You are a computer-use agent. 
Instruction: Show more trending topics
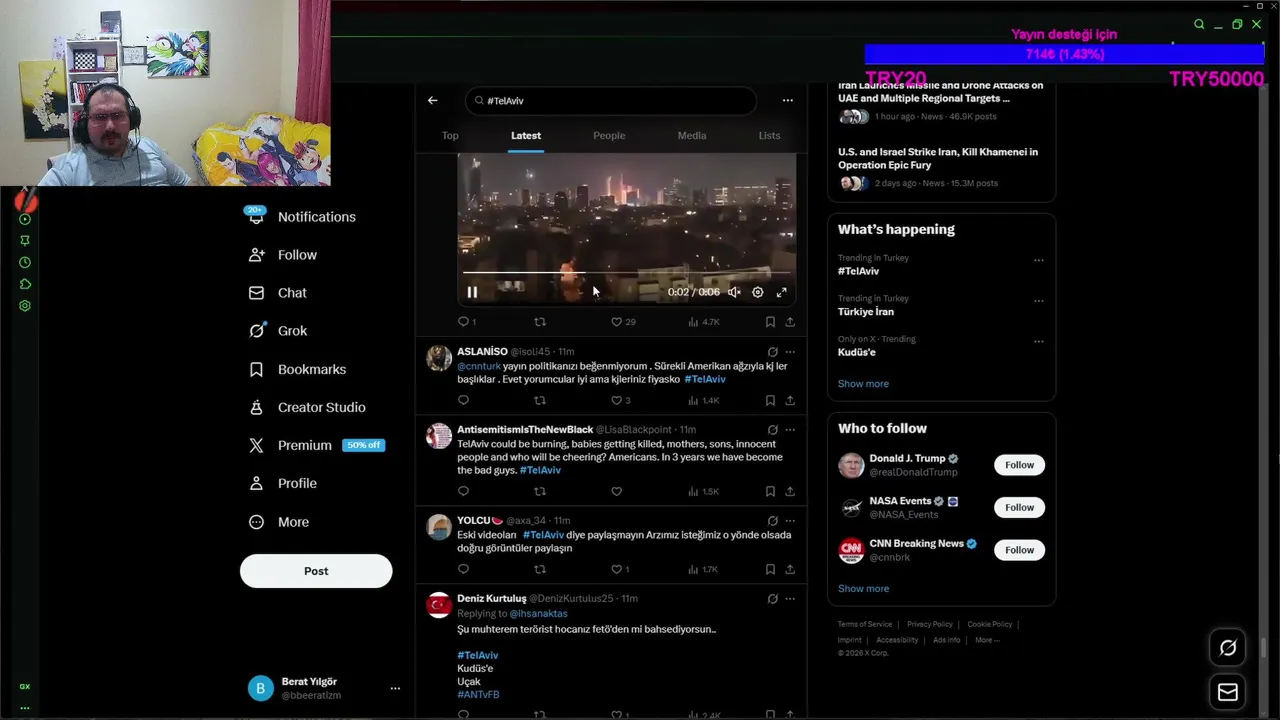point(863,384)
